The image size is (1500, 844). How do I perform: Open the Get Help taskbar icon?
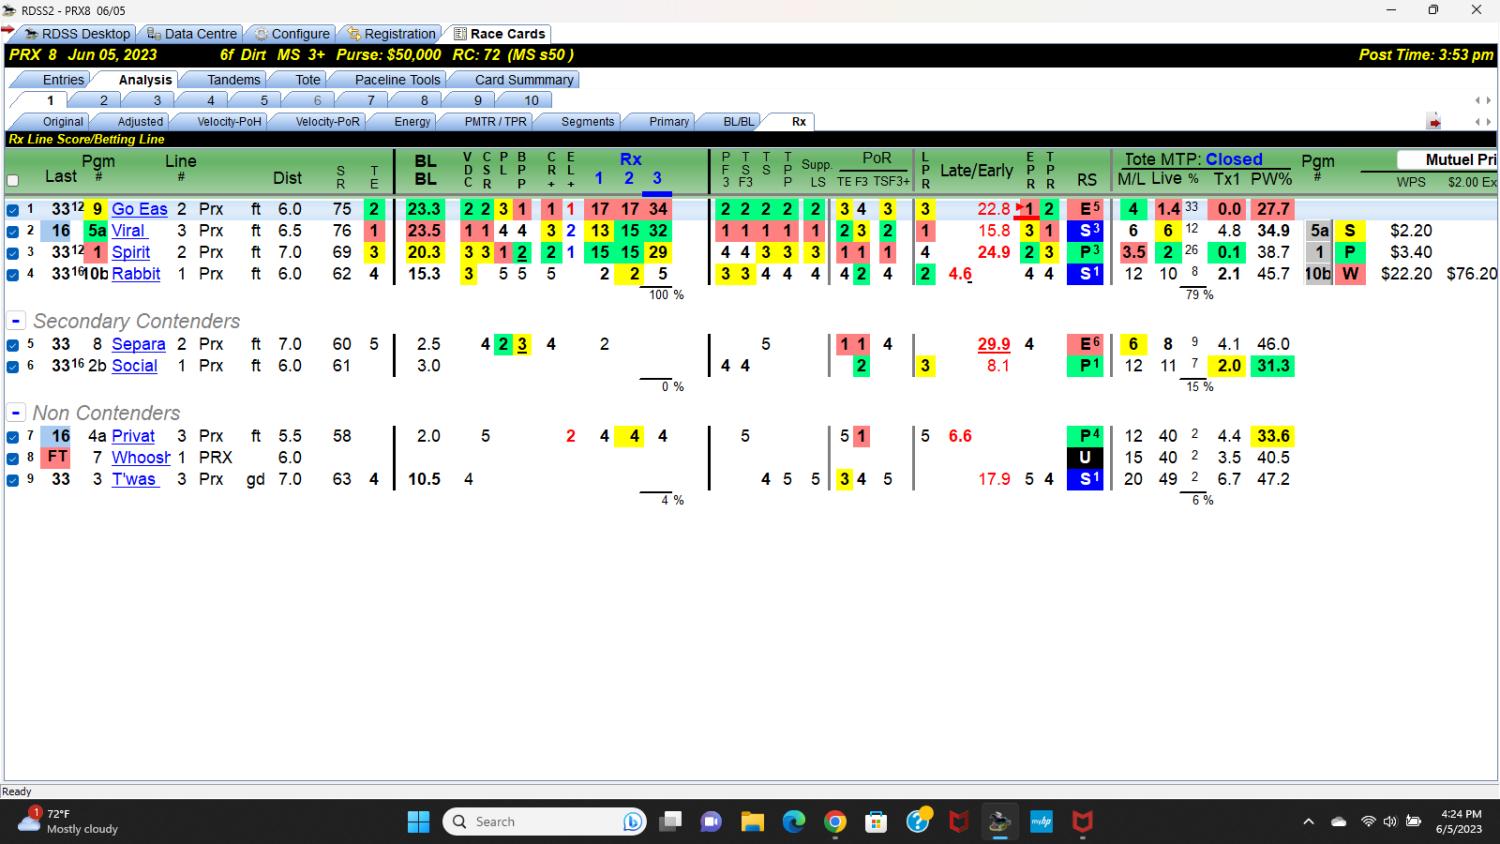pyautogui.click(x=918, y=822)
